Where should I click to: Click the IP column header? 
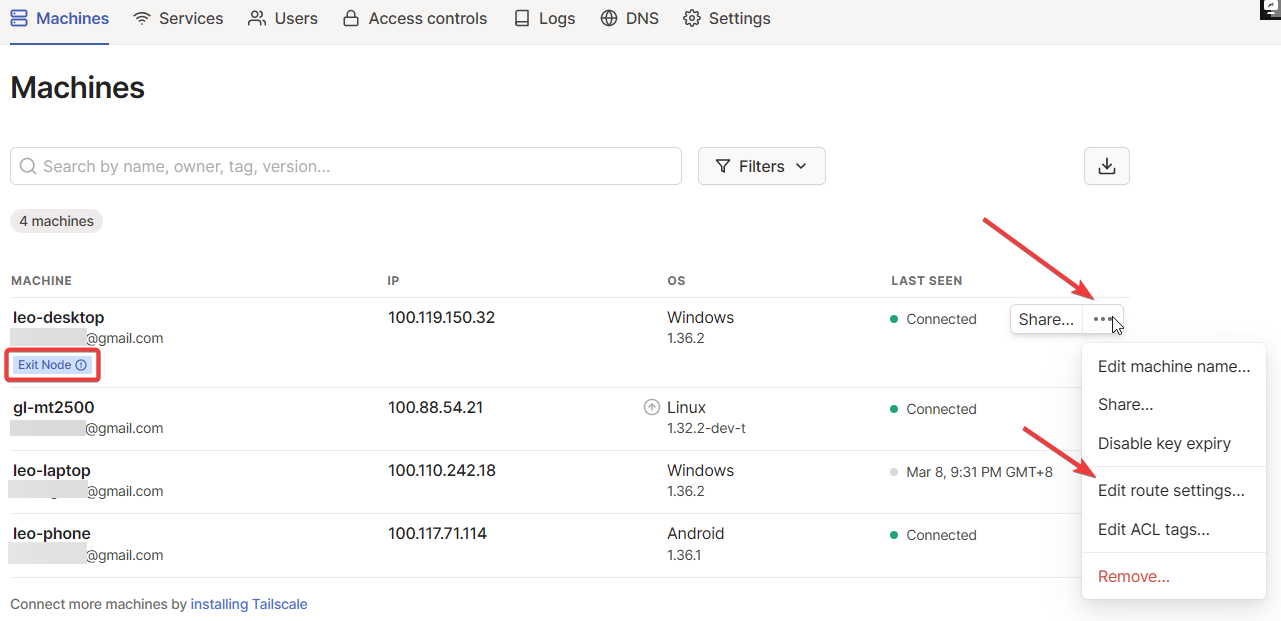(394, 281)
